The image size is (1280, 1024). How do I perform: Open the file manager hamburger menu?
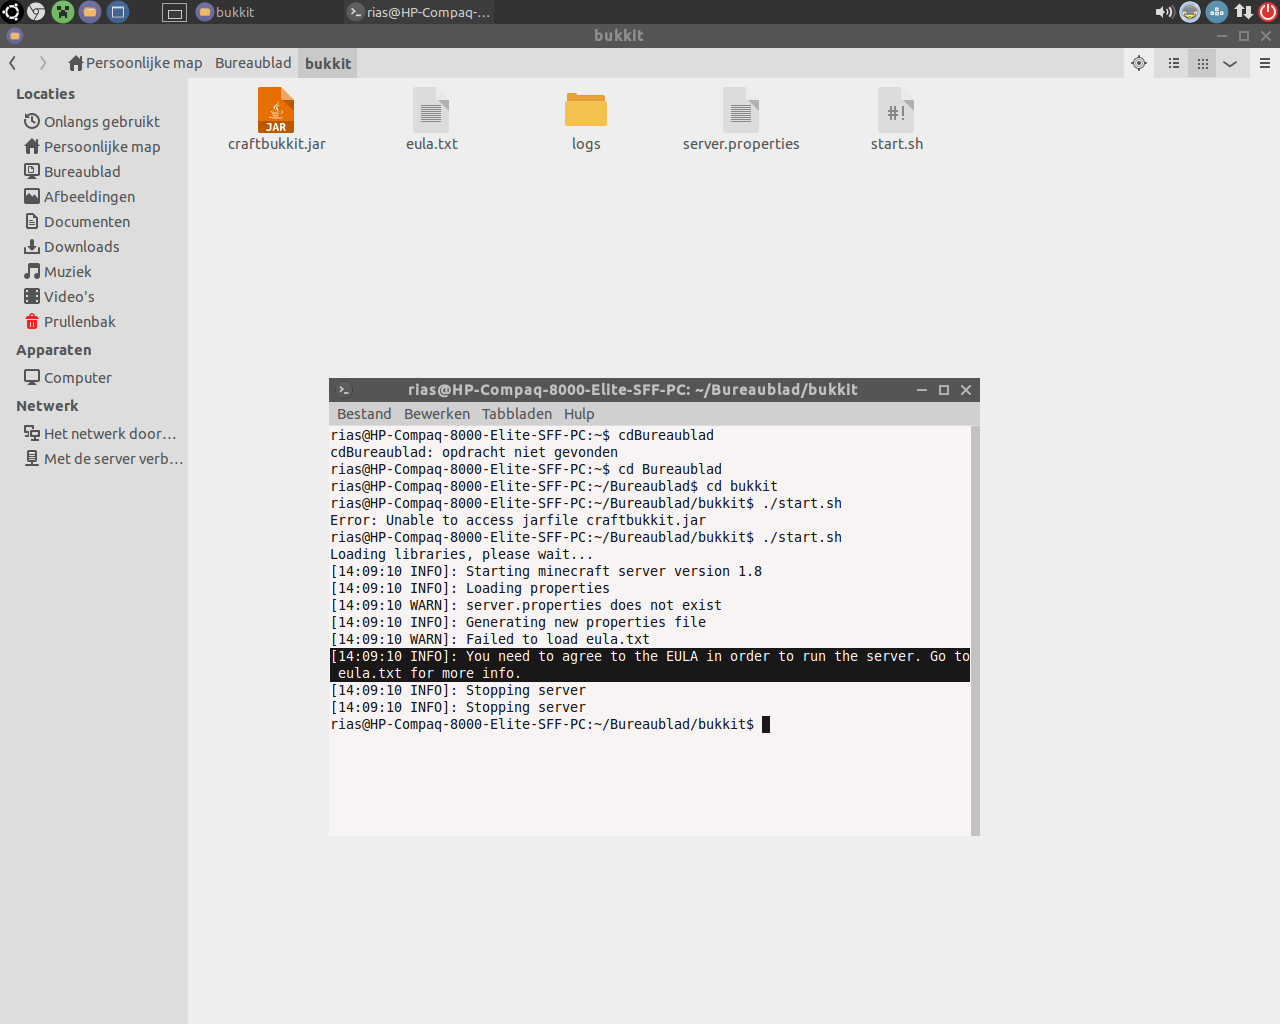tap(1265, 63)
